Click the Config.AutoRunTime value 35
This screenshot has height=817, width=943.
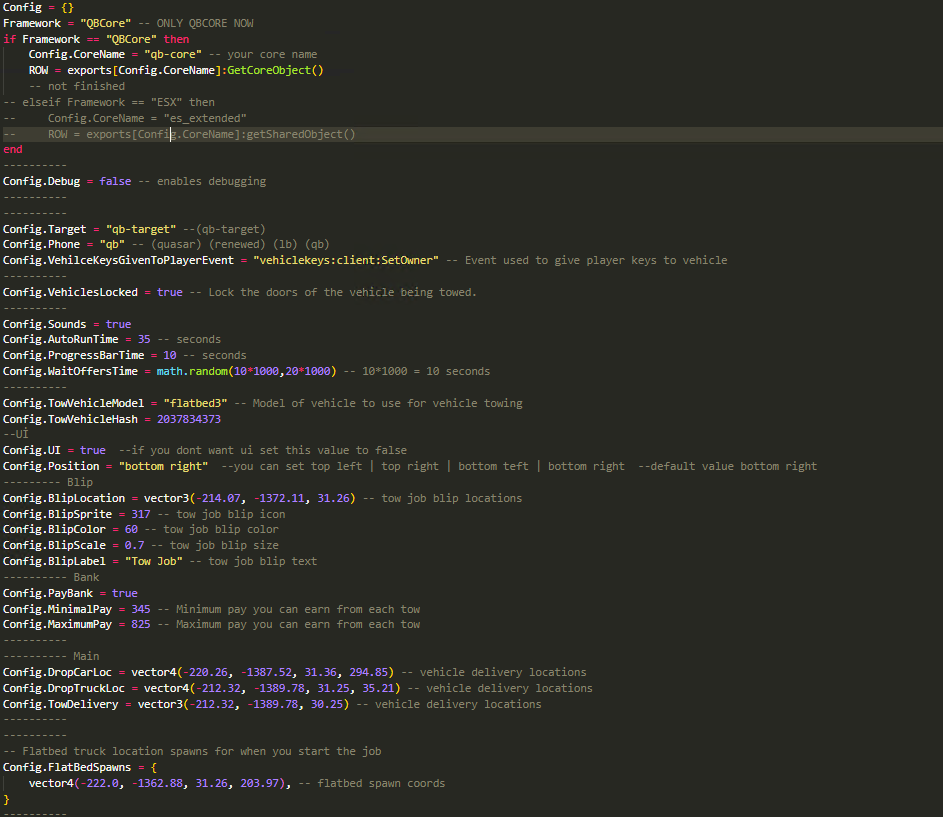tap(144, 340)
